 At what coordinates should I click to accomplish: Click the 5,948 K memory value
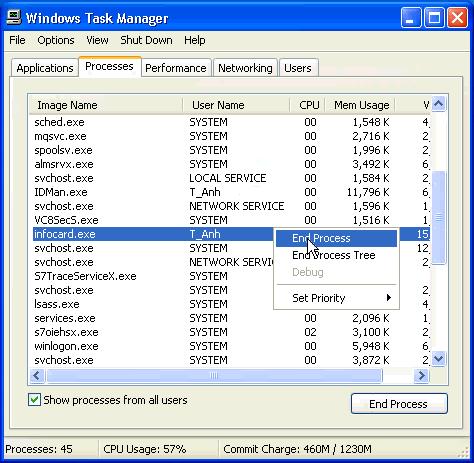[x=371, y=346]
